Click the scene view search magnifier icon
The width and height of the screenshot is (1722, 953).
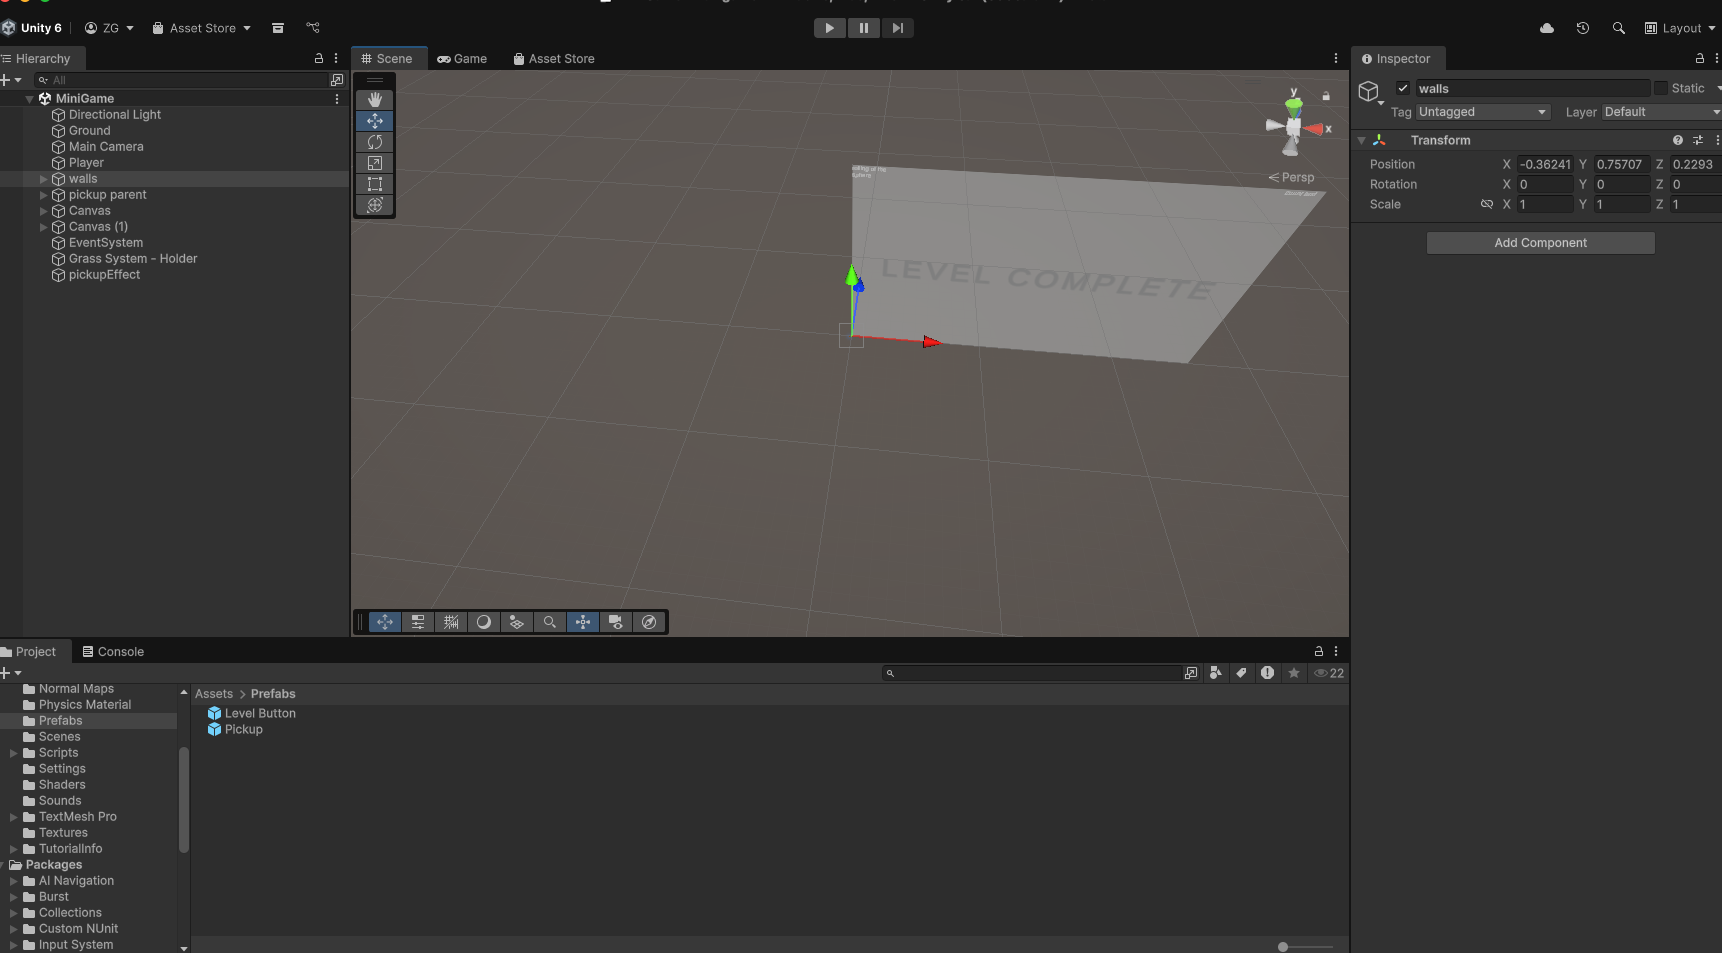pos(550,622)
